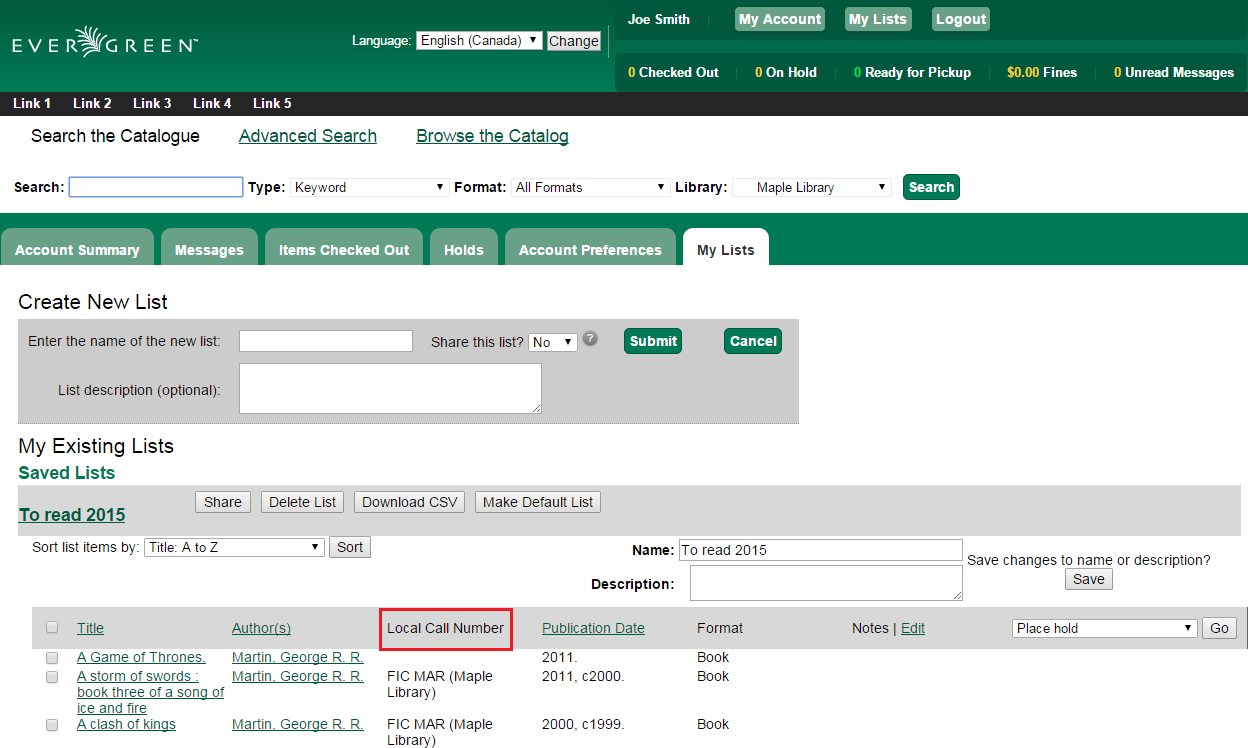Select the Library Maple Library dropdown
Viewport: 1248px width, 748px height.
pyautogui.click(x=812, y=187)
